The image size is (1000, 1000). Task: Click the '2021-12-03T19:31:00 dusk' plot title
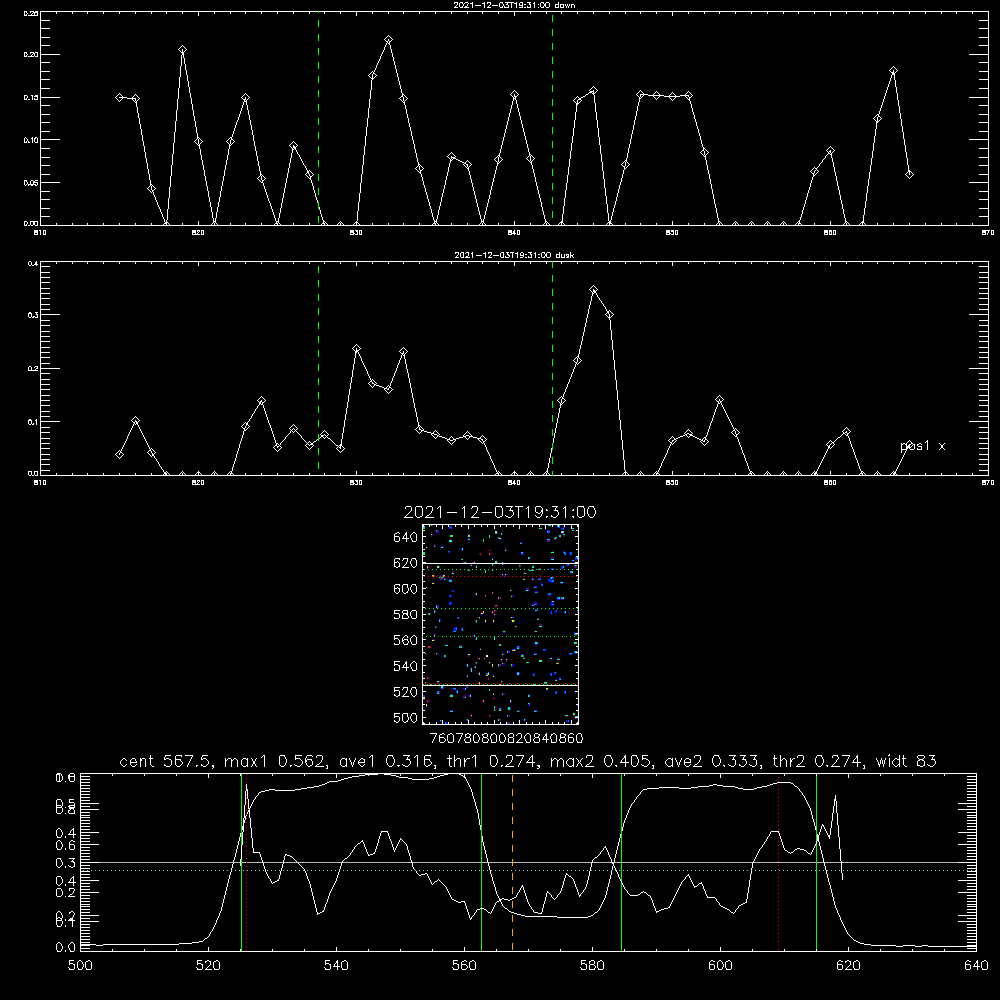point(514,255)
